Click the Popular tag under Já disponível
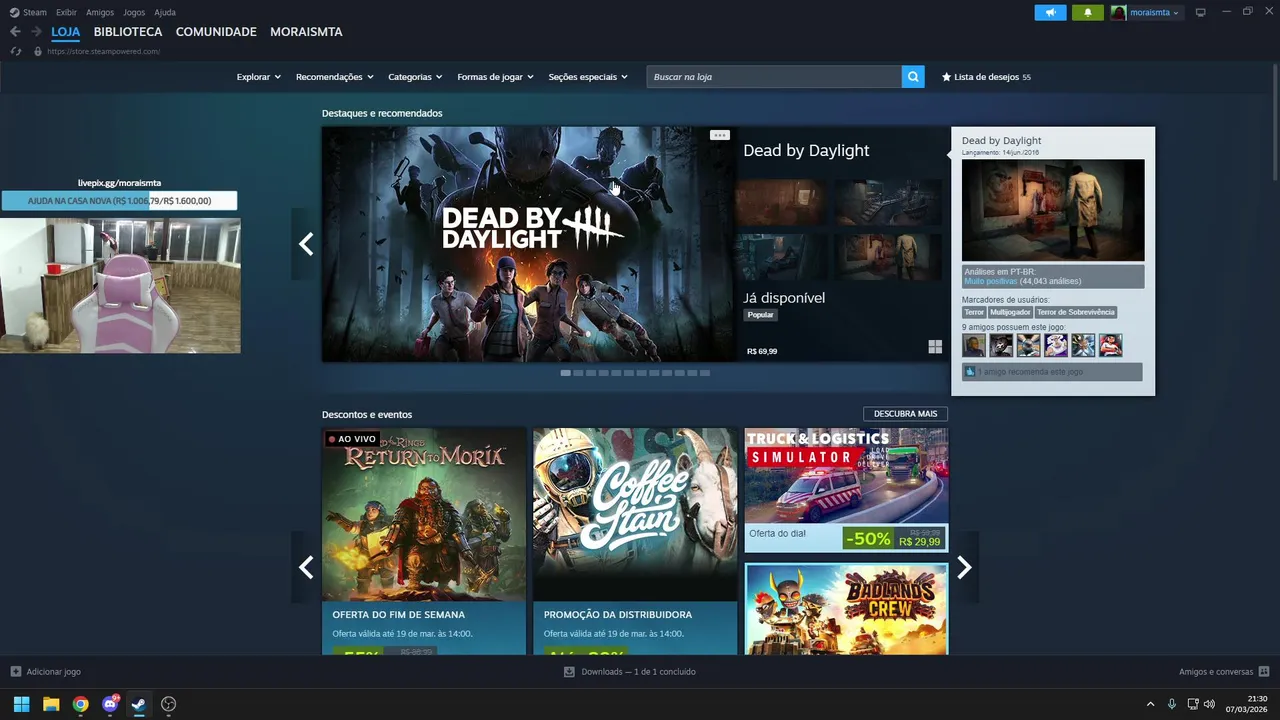Screen dimensions: 1280x720 [761, 315]
